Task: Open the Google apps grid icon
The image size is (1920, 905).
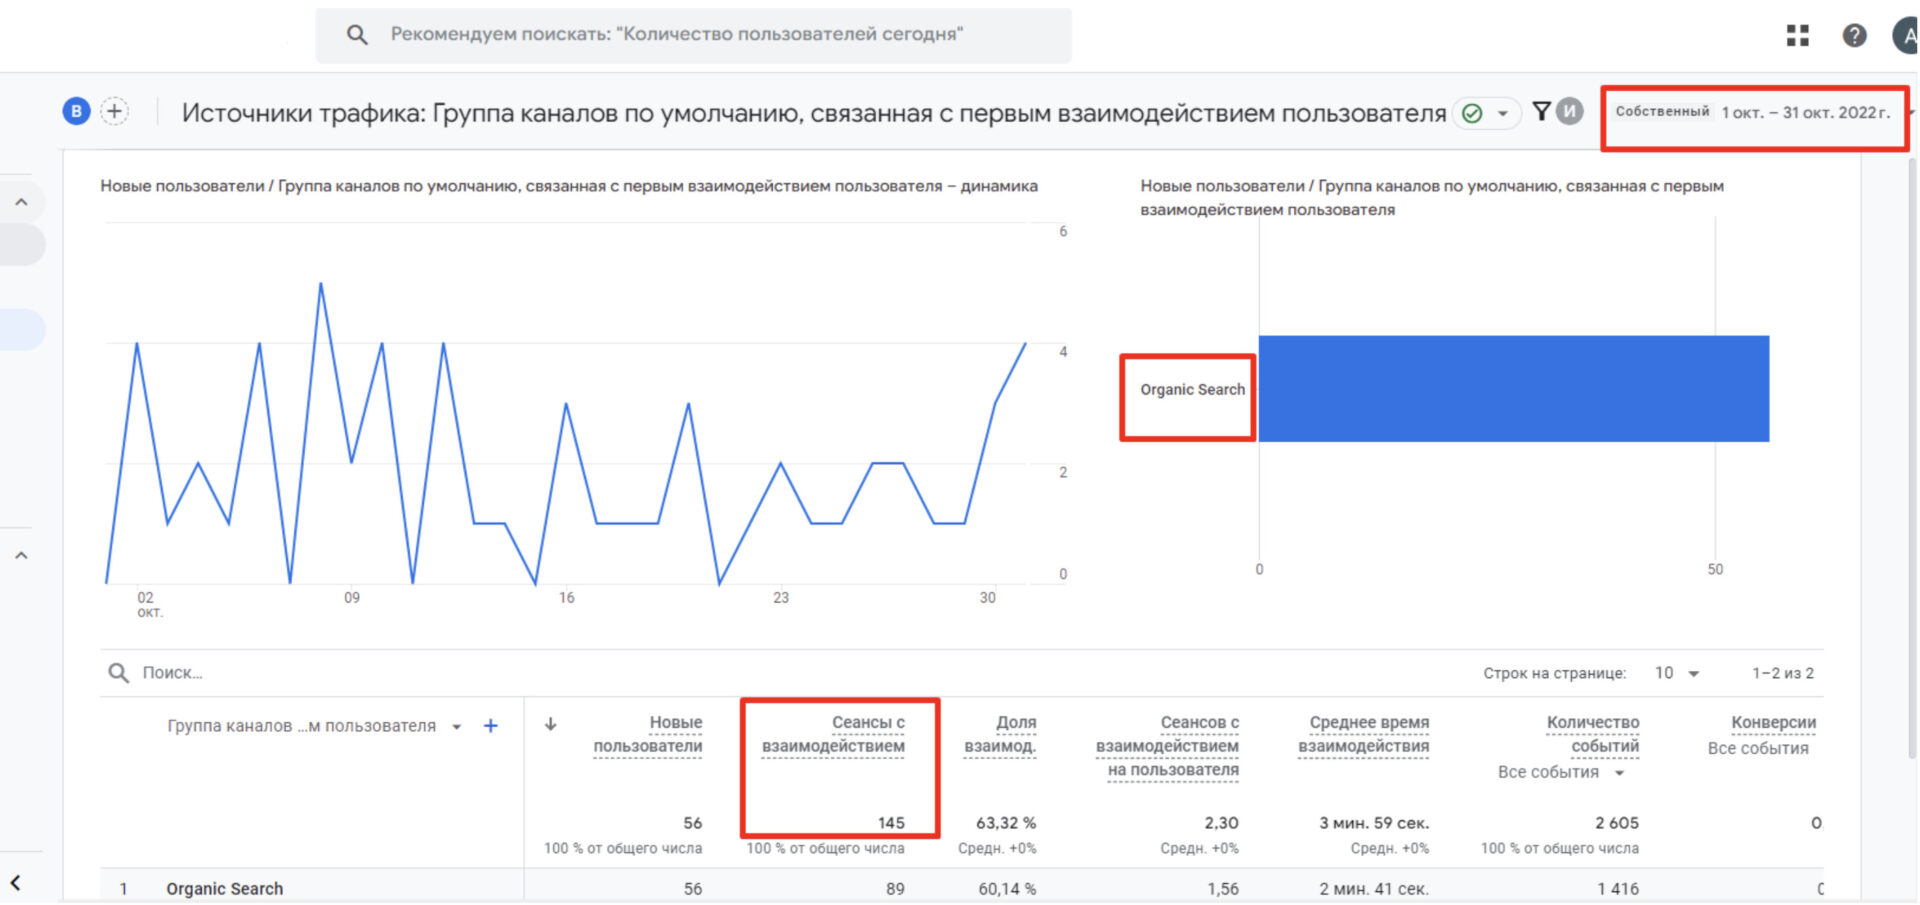Action: (x=1798, y=35)
